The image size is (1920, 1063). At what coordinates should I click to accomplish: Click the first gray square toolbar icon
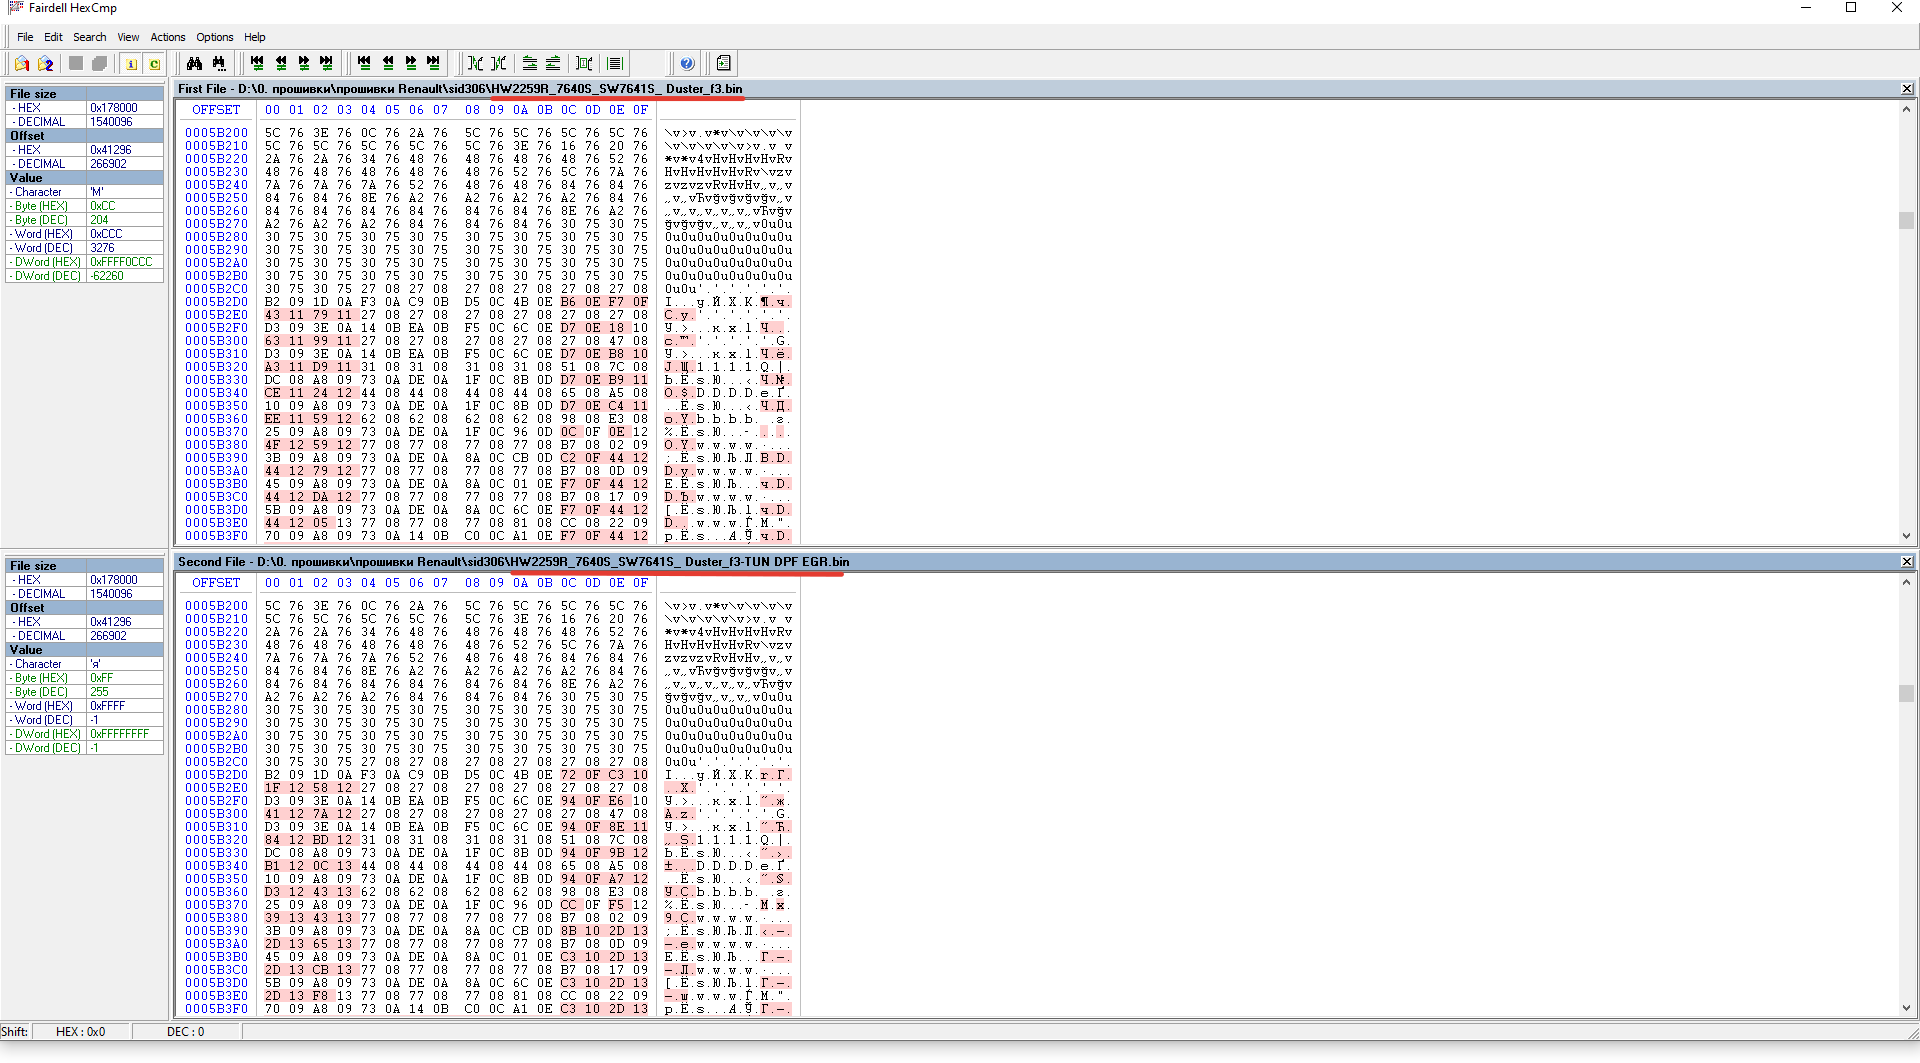pos(76,64)
